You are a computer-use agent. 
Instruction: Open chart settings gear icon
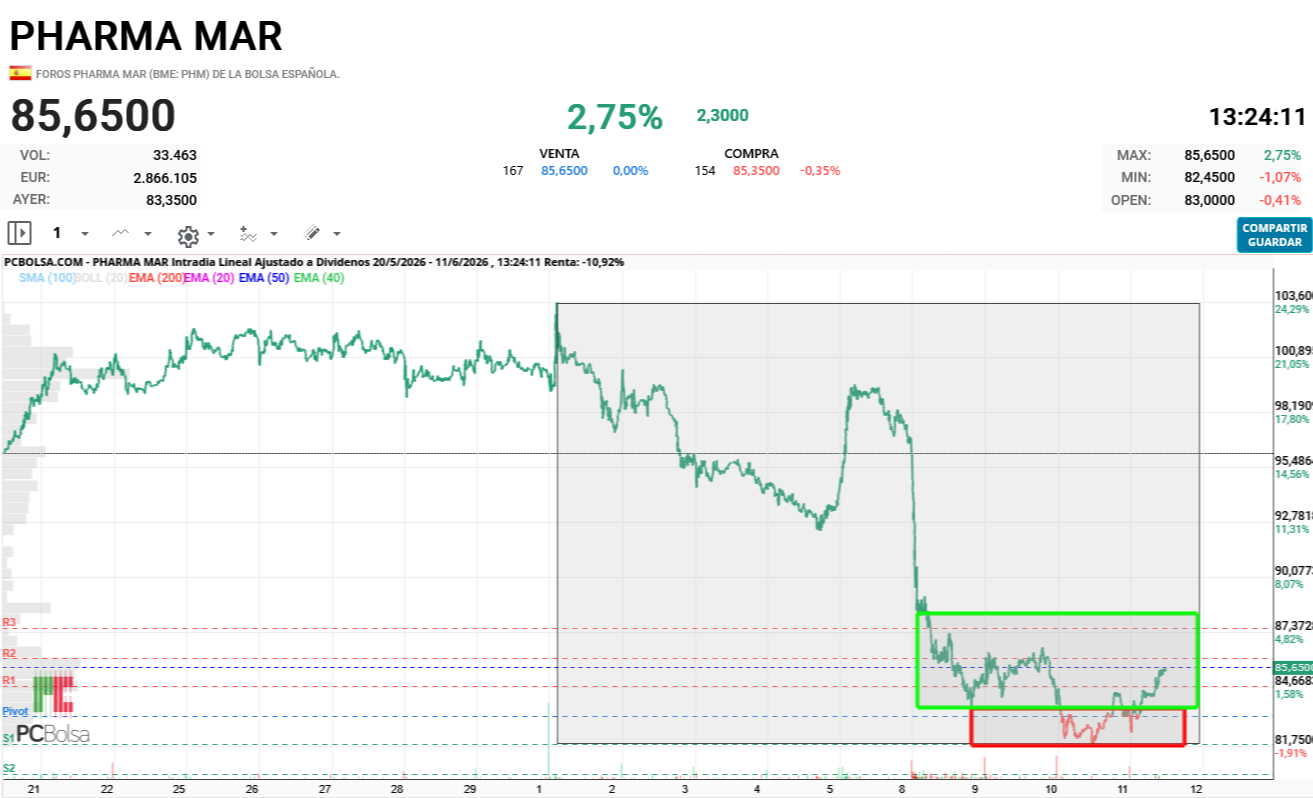[x=188, y=235]
